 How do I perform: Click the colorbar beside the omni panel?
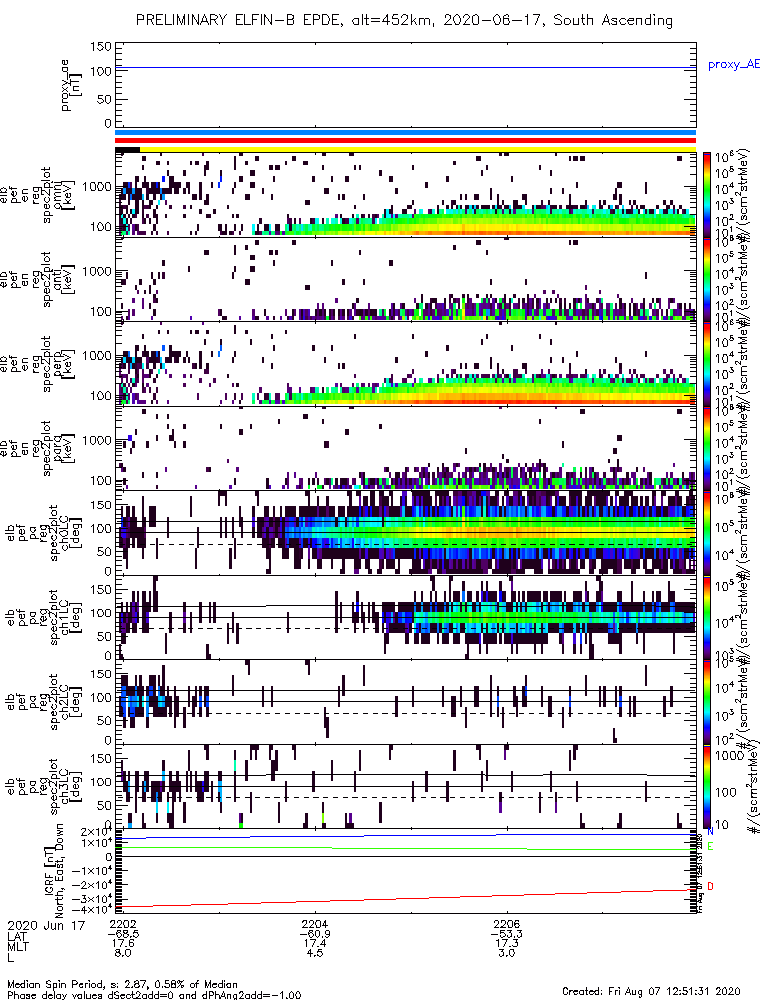(707, 195)
